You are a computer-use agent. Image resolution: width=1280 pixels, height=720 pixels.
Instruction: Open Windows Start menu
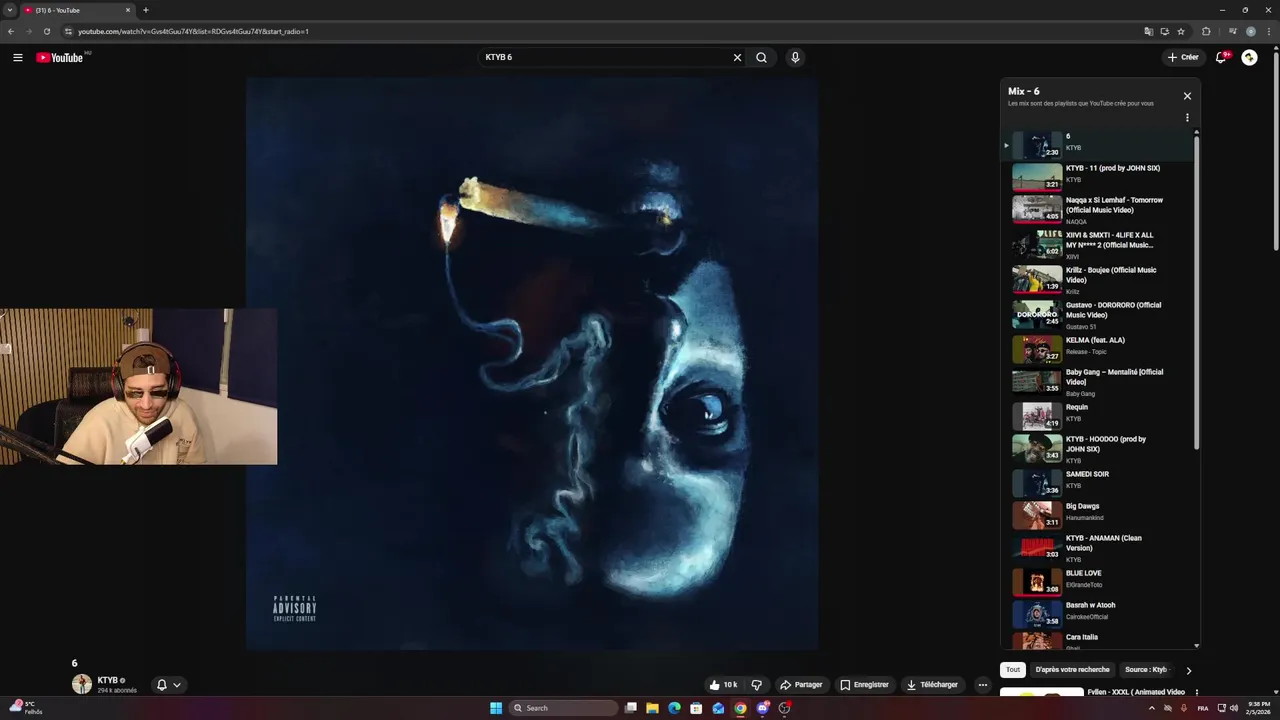pos(496,708)
